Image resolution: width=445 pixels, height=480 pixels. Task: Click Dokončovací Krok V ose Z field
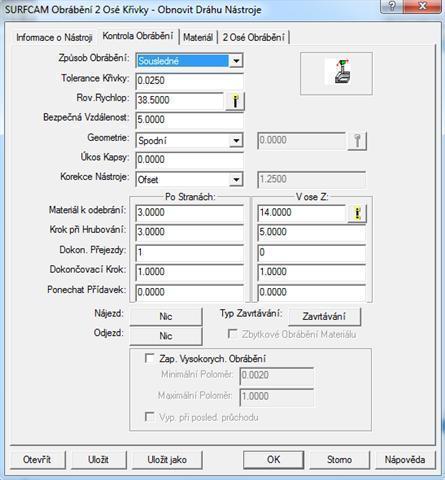(311, 272)
